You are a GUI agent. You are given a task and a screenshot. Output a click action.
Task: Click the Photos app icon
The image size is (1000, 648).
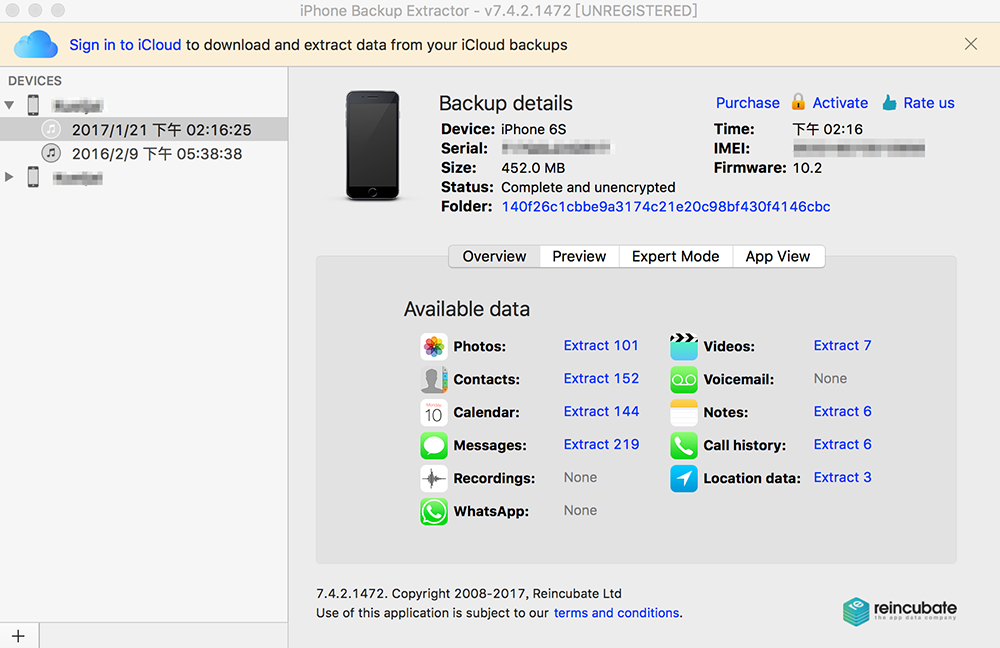pos(434,346)
